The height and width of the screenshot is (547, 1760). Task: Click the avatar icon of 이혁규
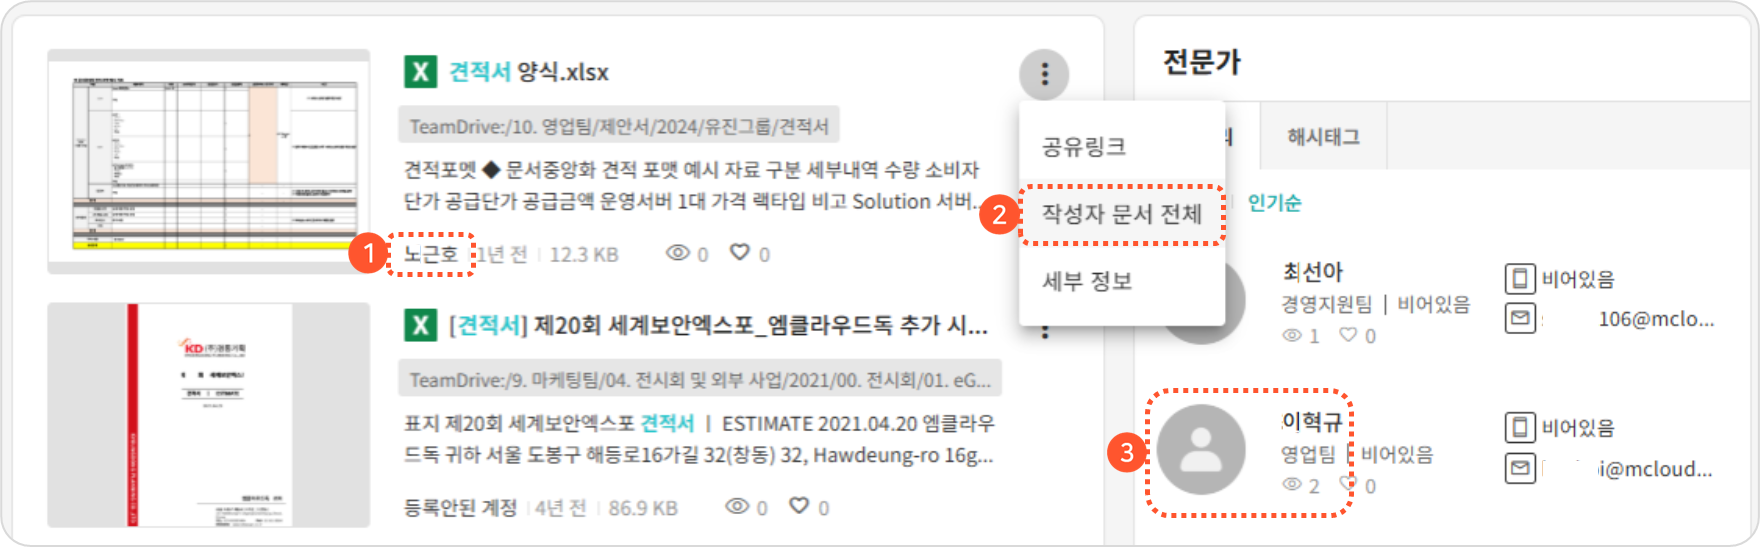(x=1201, y=450)
